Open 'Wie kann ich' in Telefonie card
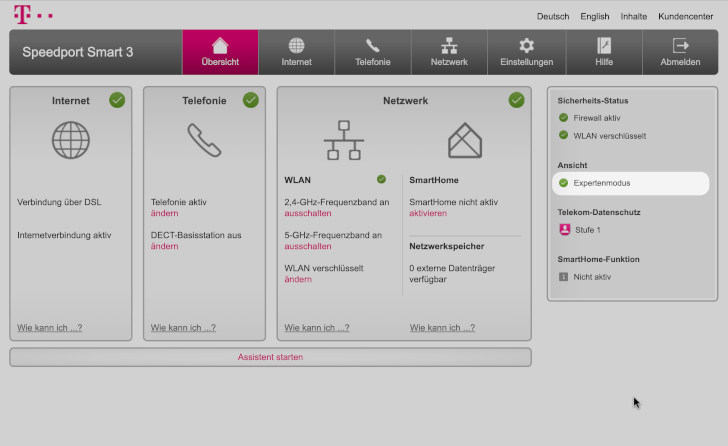 (x=183, y=328)
